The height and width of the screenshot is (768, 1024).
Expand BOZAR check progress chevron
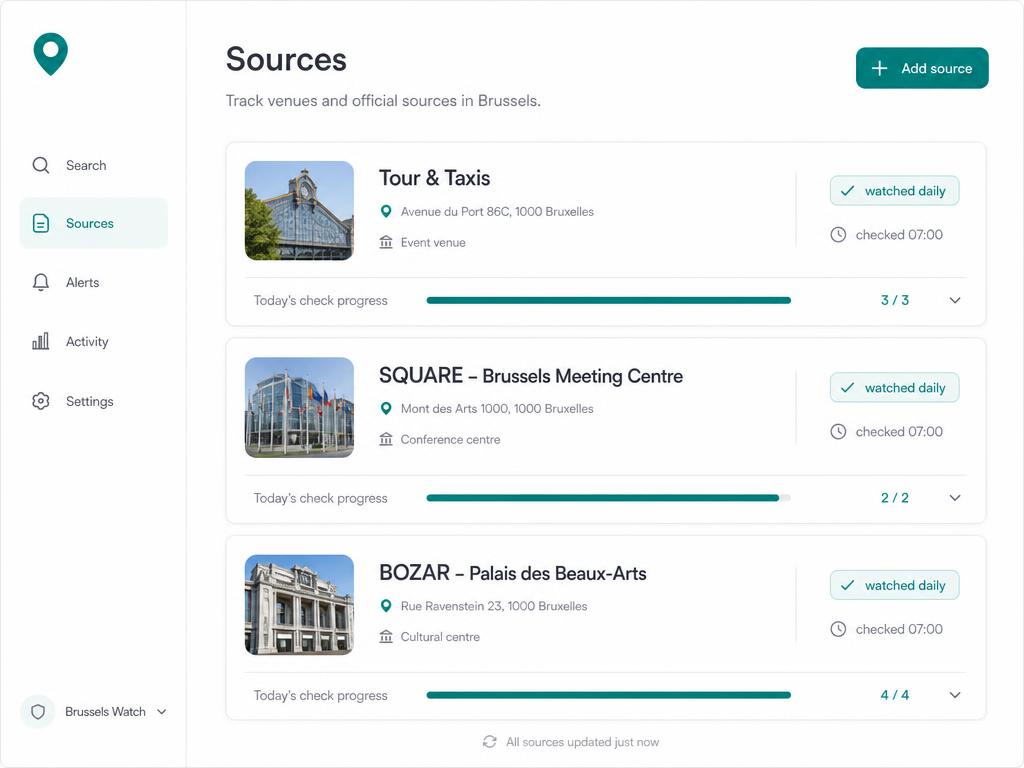coord(955,695)
